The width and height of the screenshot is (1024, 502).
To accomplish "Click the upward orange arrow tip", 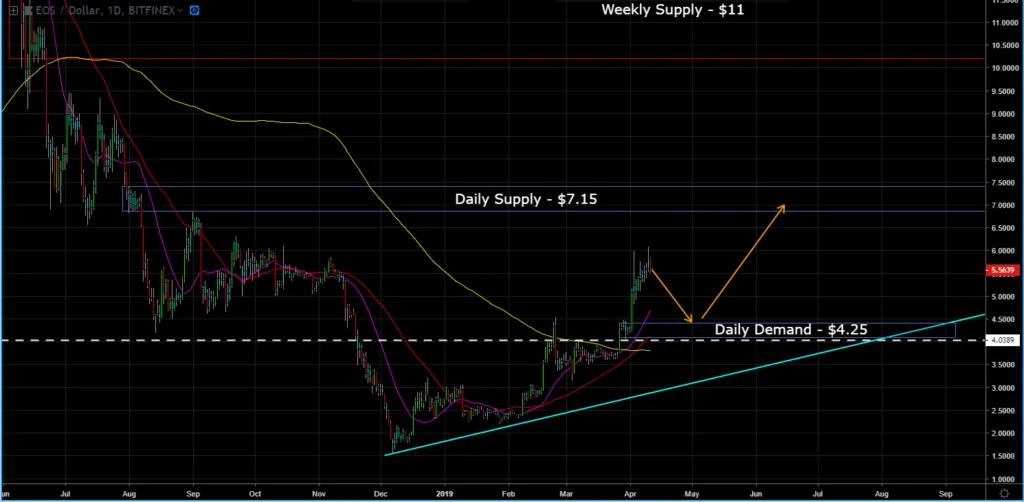I will pos(784,206).
